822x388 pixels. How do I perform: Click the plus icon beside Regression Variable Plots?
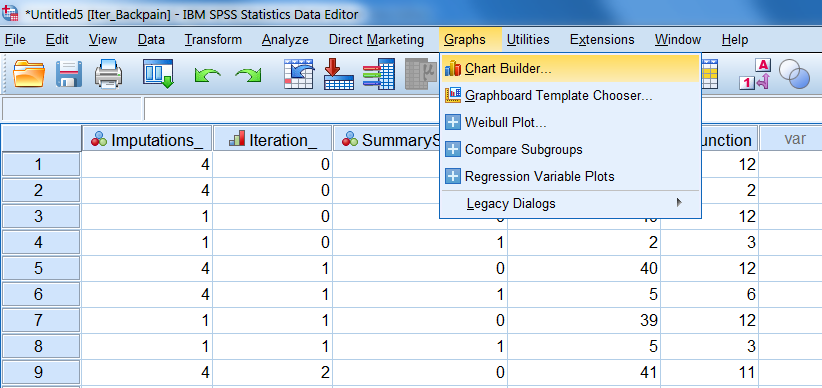pos(452,176)
